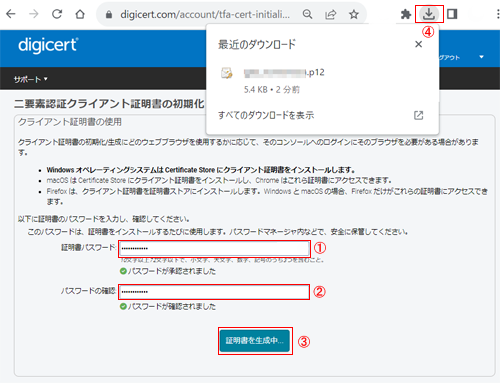The height and width of the screenshot is (383, 500).
Task: Click the 以下に証明書のパスワードを入力し line
Action: click(104, 219)
